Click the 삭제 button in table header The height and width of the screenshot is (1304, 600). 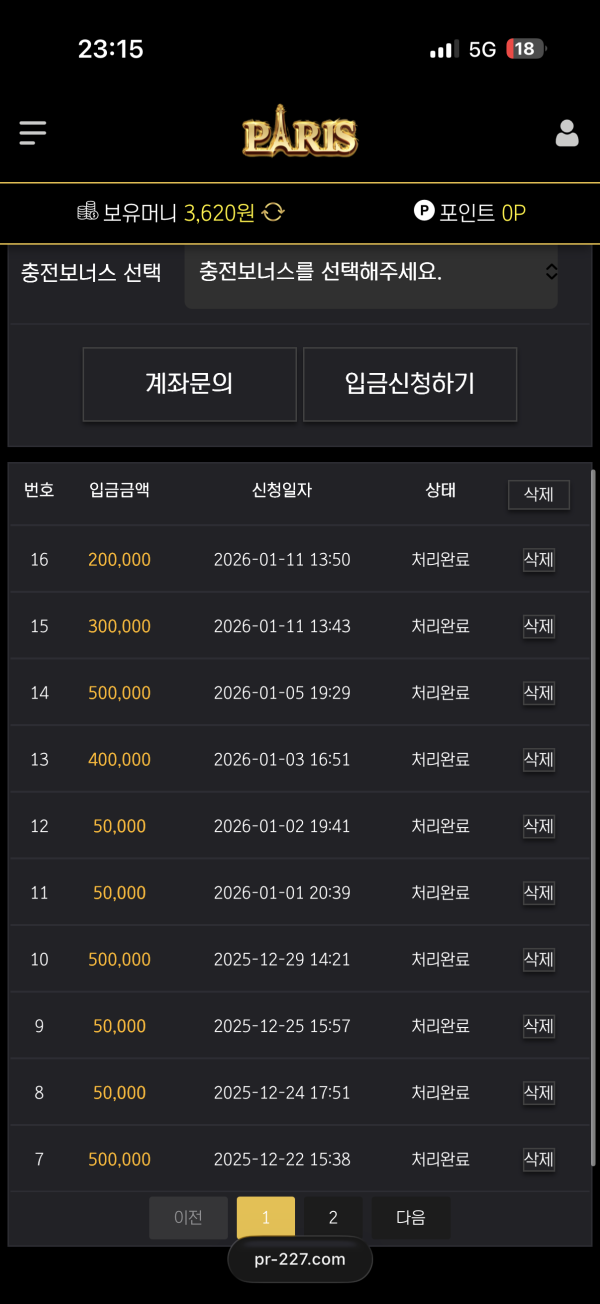(538, 494)
